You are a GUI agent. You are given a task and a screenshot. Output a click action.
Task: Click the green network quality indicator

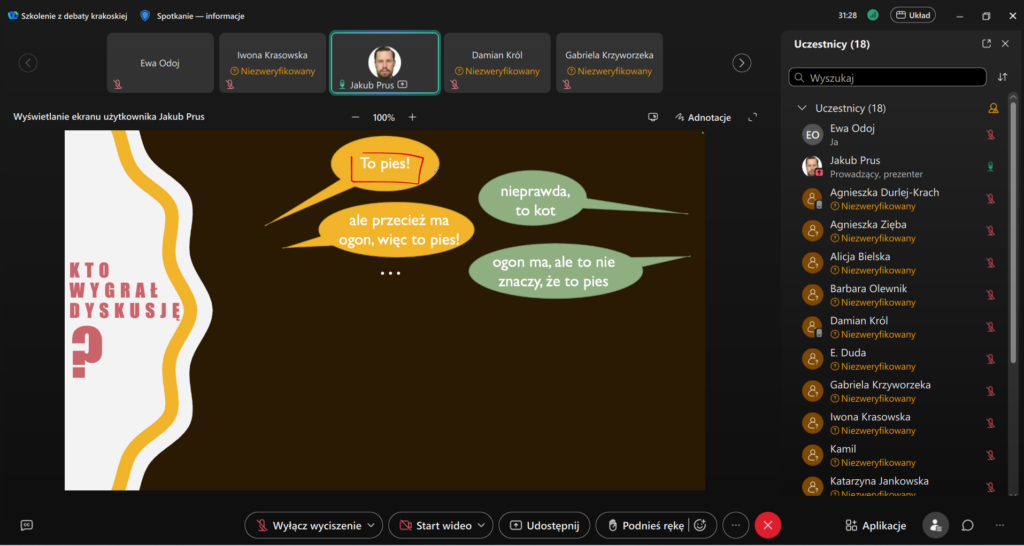tap(873, 15)
